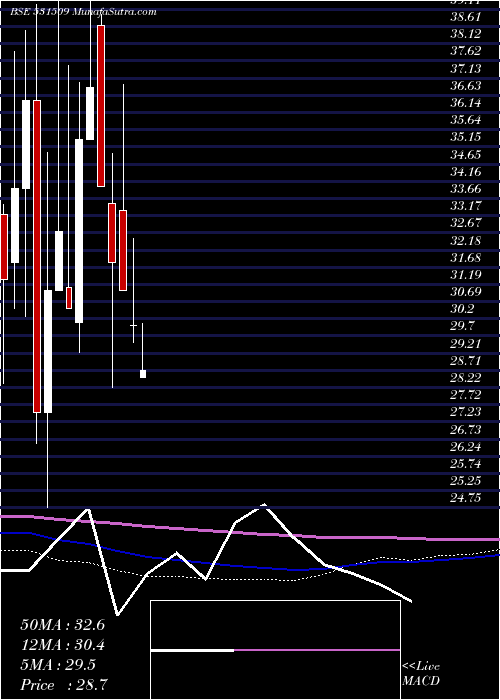500x700 pixels.
Task: Select the 24.75 price axis label
Action: click(466, 498)
